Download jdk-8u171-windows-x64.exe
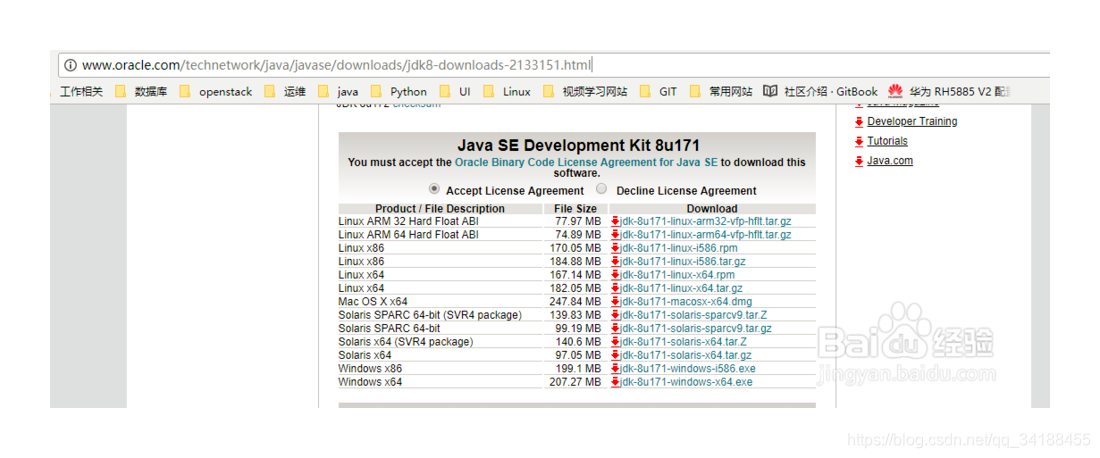 [686, 382]
